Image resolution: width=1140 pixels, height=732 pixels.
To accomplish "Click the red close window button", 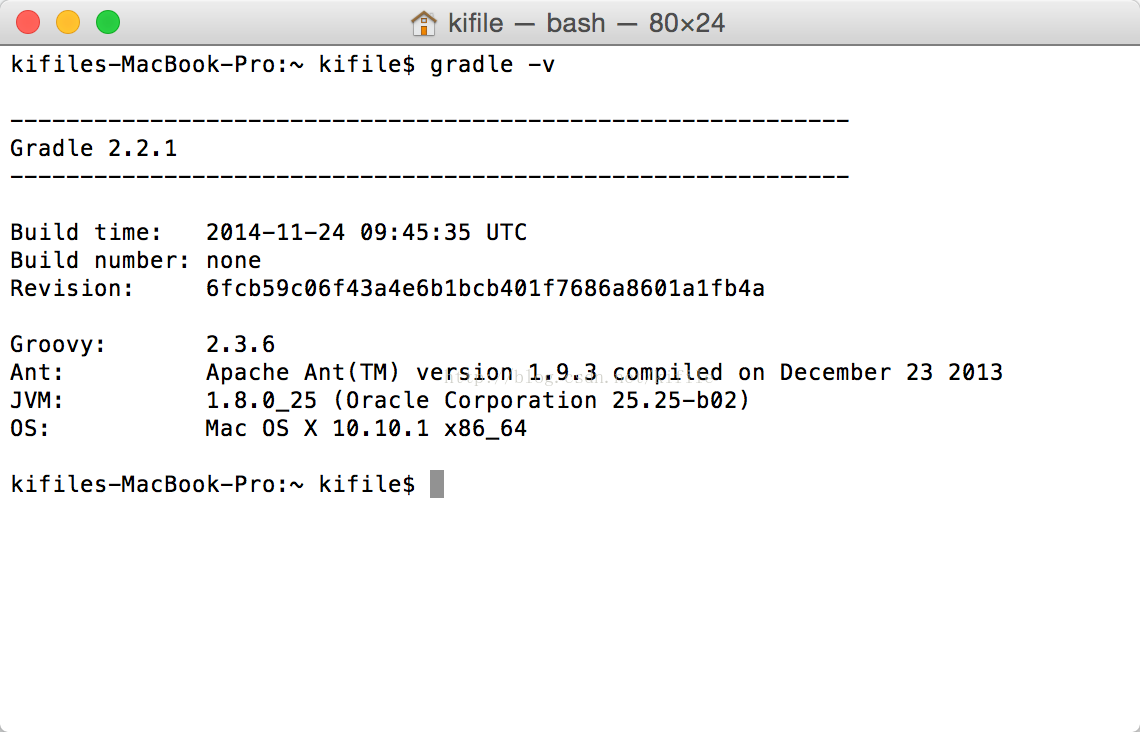I will coord(28,23).
